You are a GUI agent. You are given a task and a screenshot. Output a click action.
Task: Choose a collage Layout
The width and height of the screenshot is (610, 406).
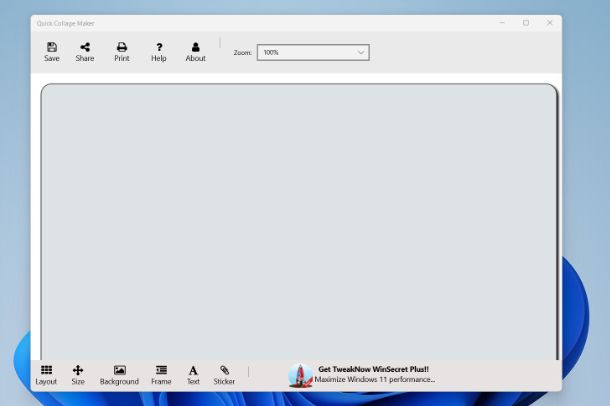pyautogui.click(x=46, y=375)
